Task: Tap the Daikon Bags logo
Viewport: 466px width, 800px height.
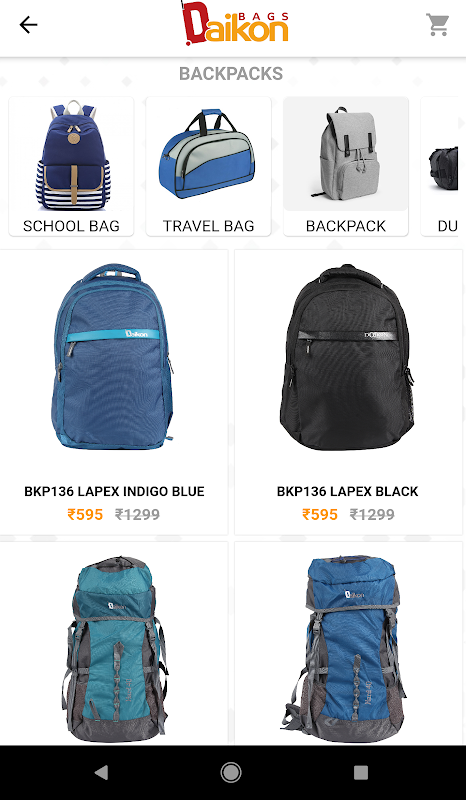Action: (x=235, y=24)
